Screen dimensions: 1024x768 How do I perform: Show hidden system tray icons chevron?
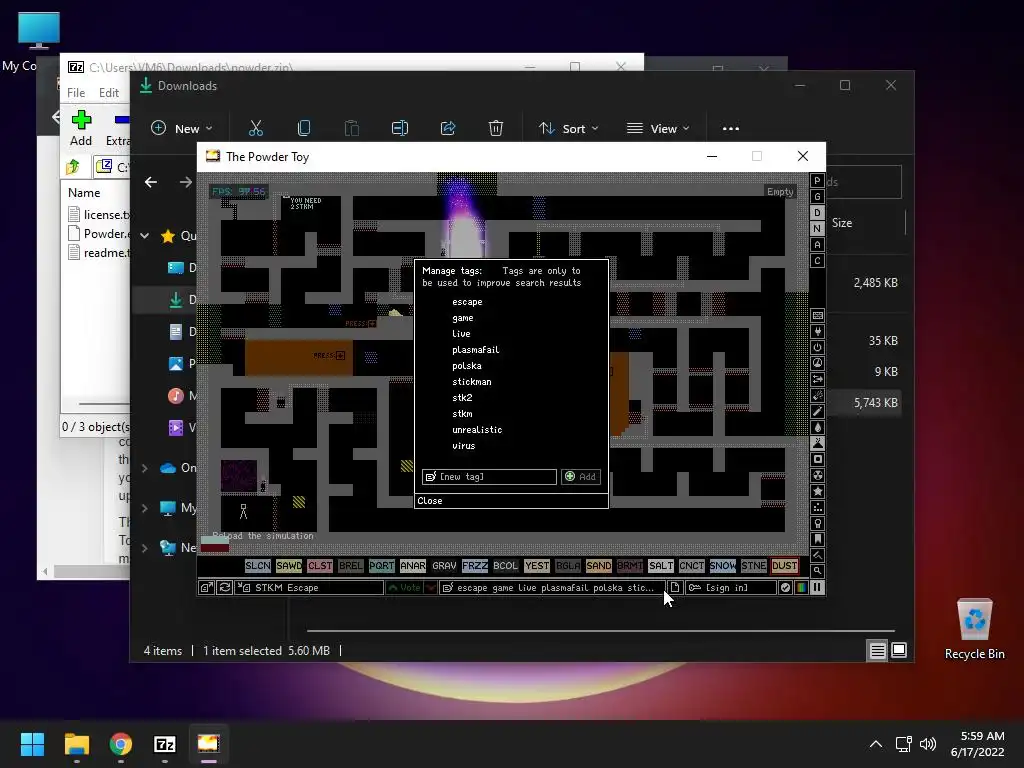pyautogui.click(x=876, y=744)
